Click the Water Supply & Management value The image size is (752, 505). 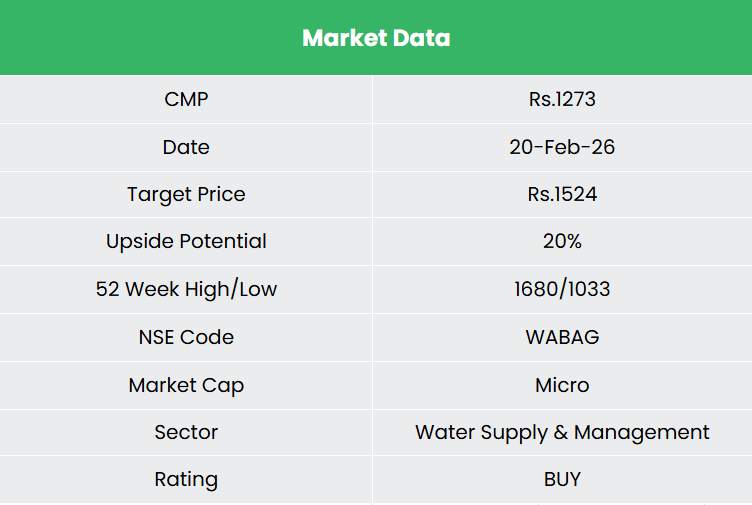click(x=562, y=432)
